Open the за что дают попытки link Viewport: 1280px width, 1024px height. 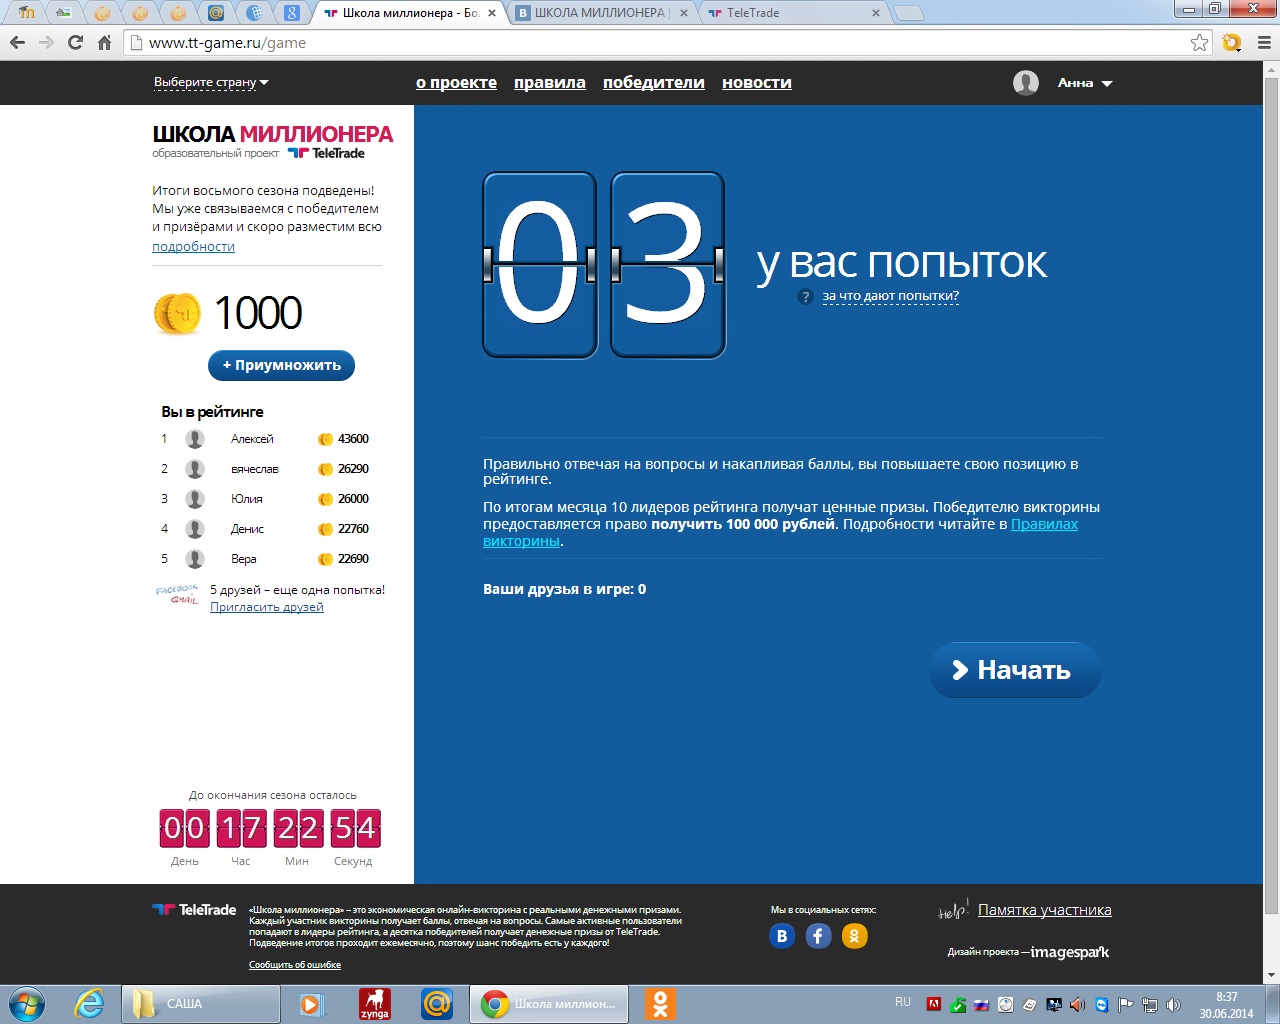pyautogui.click(x=890, y=296)
